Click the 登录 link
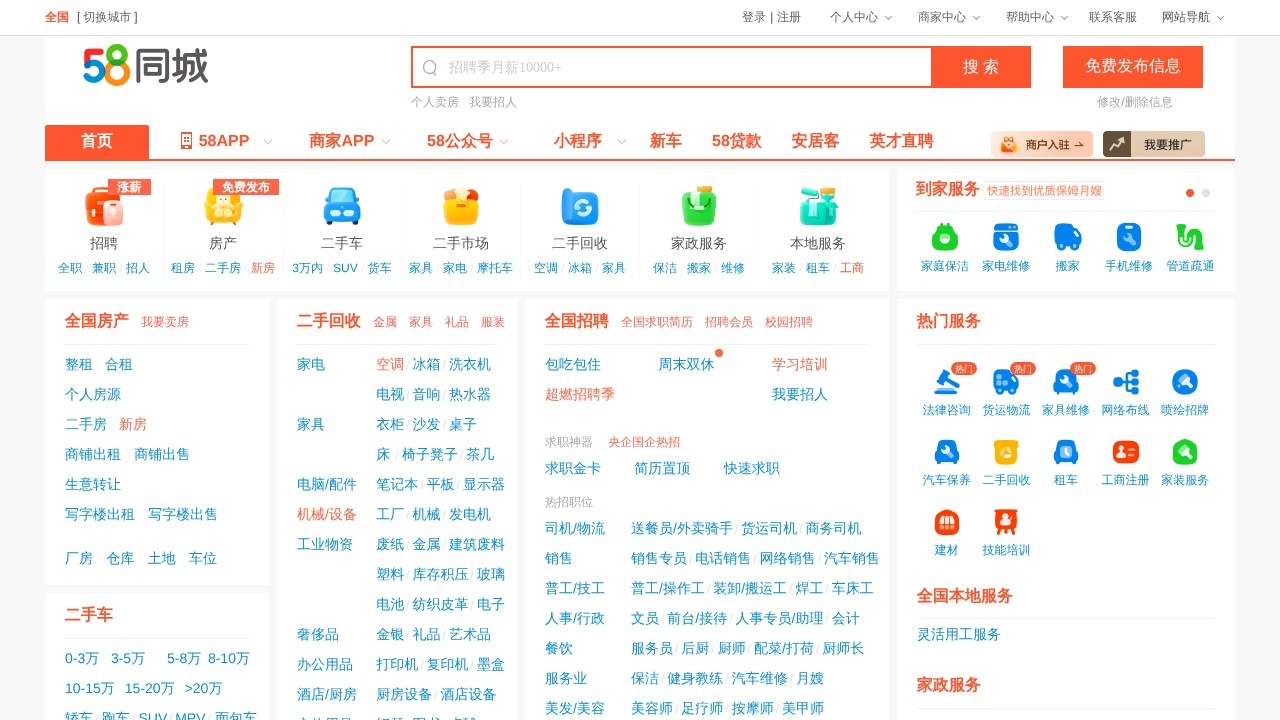The width and height of the screenshot is (1280, 720). click(x=754, y=17)
